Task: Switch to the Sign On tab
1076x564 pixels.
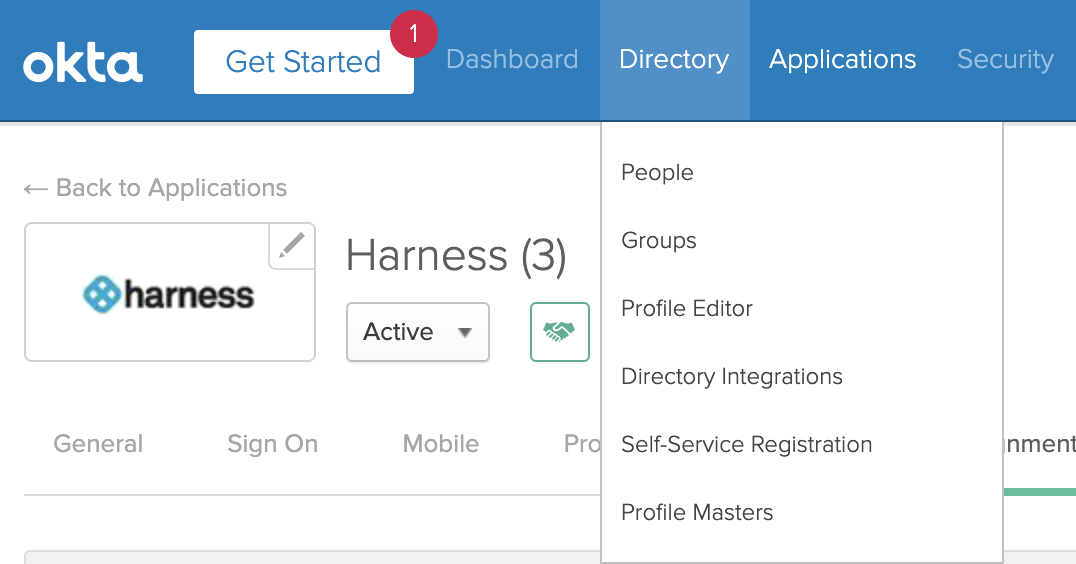Action: (272, 444)
